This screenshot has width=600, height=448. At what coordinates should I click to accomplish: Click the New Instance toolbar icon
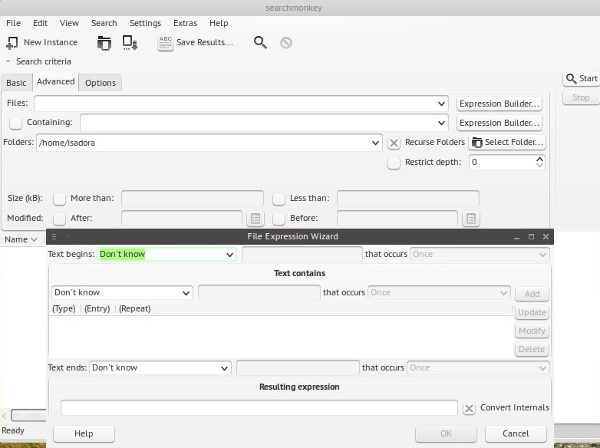pyautogui.click(x=12, y=43)
